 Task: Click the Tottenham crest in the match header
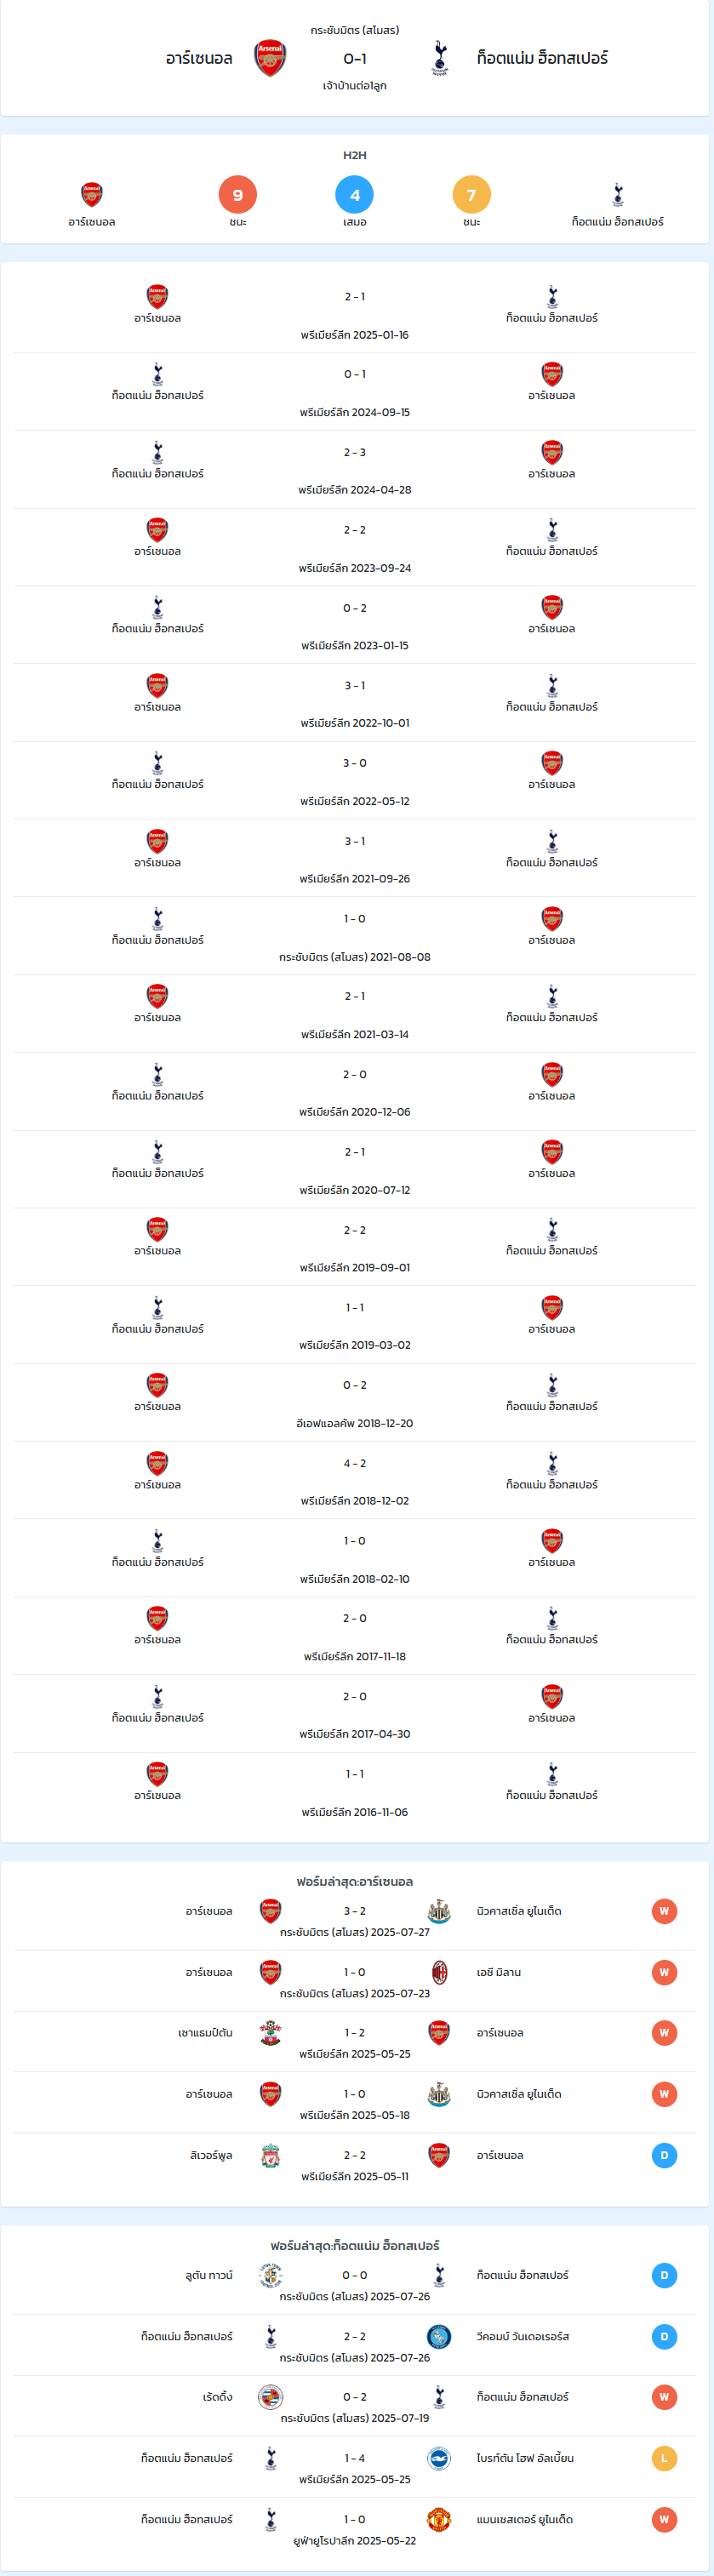(x=439, y=58)
